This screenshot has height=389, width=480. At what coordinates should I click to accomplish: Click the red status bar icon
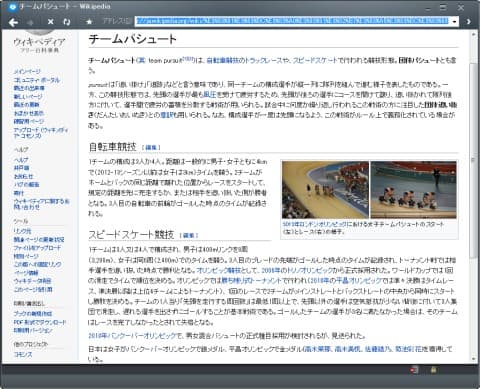[x=414, y=369]
